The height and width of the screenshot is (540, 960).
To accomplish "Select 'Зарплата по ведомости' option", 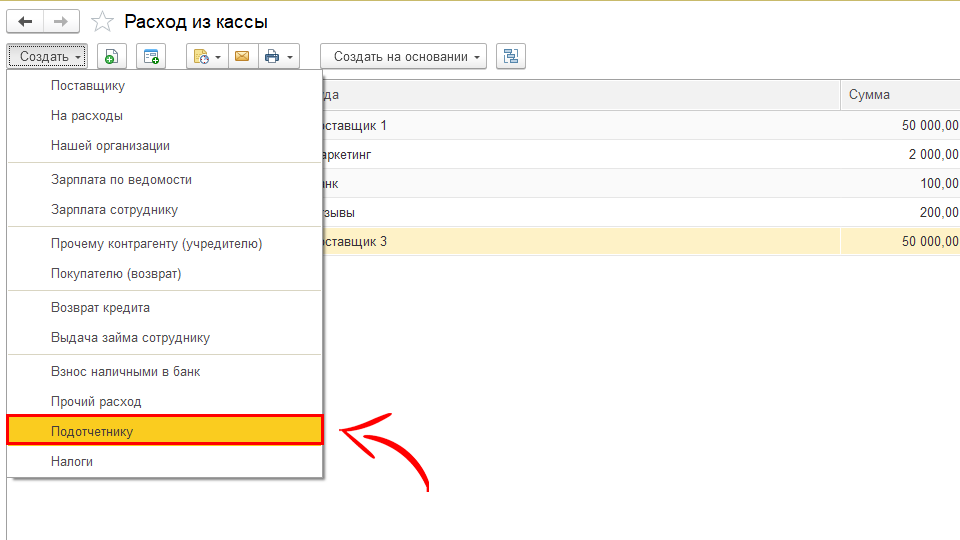I will click(x=121, y=180).
